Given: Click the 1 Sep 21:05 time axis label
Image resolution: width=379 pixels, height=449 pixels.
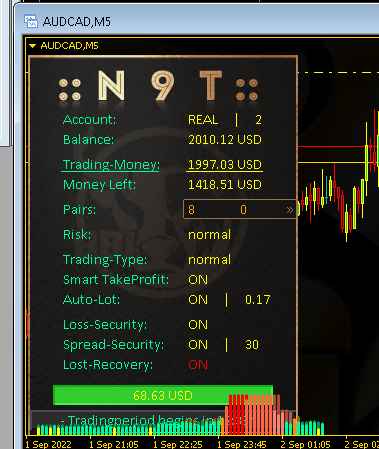Looking at the screenshot, I should [114, 445].
